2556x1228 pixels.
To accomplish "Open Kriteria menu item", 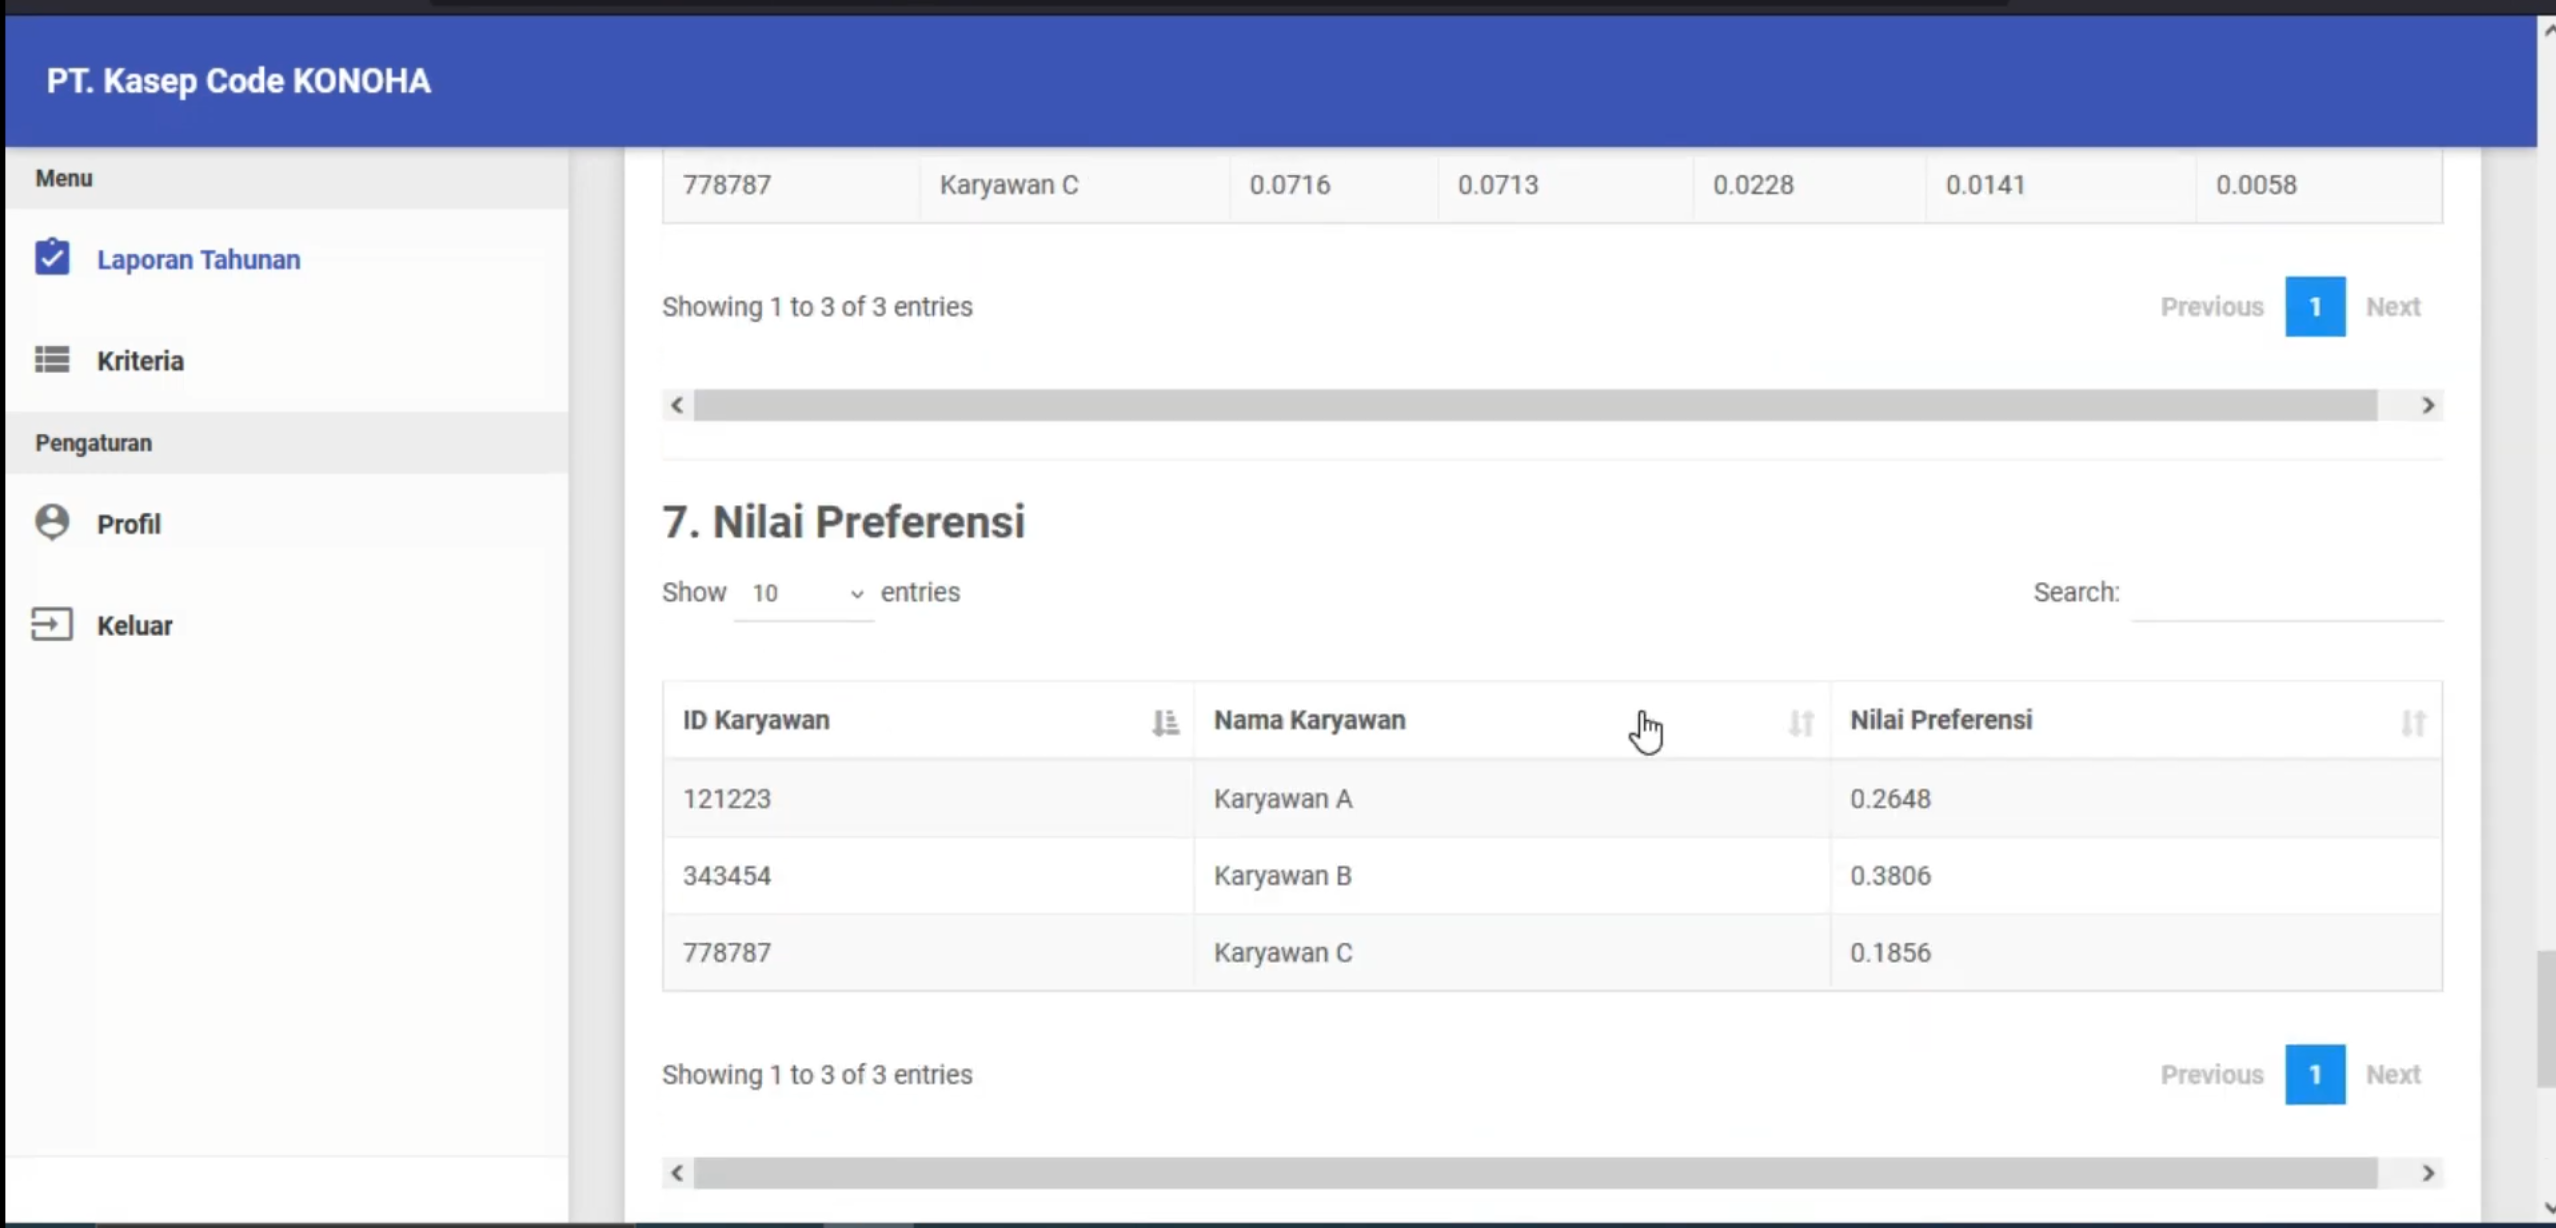I will (287, 360).
